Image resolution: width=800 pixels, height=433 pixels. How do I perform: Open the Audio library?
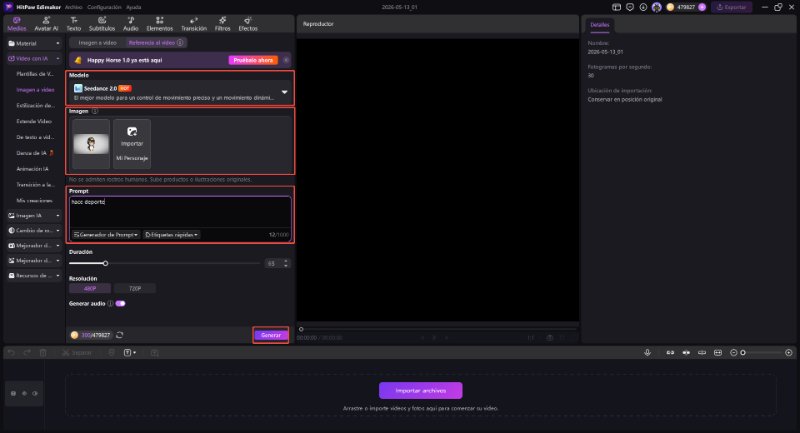[x=131, y=24]
